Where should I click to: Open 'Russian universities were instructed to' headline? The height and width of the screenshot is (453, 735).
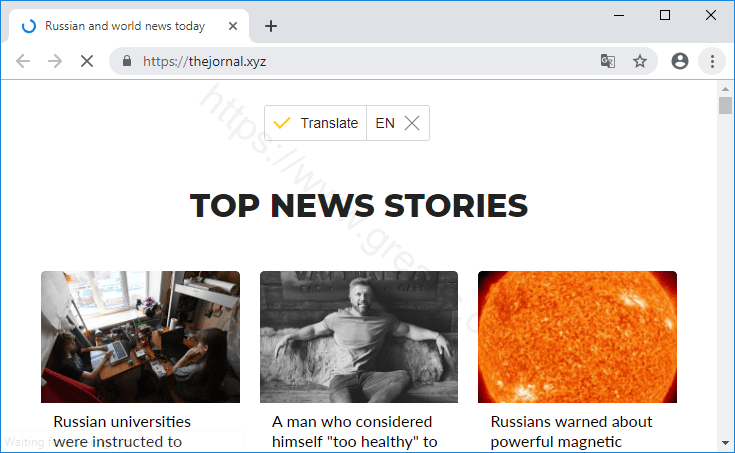point(122,432)
